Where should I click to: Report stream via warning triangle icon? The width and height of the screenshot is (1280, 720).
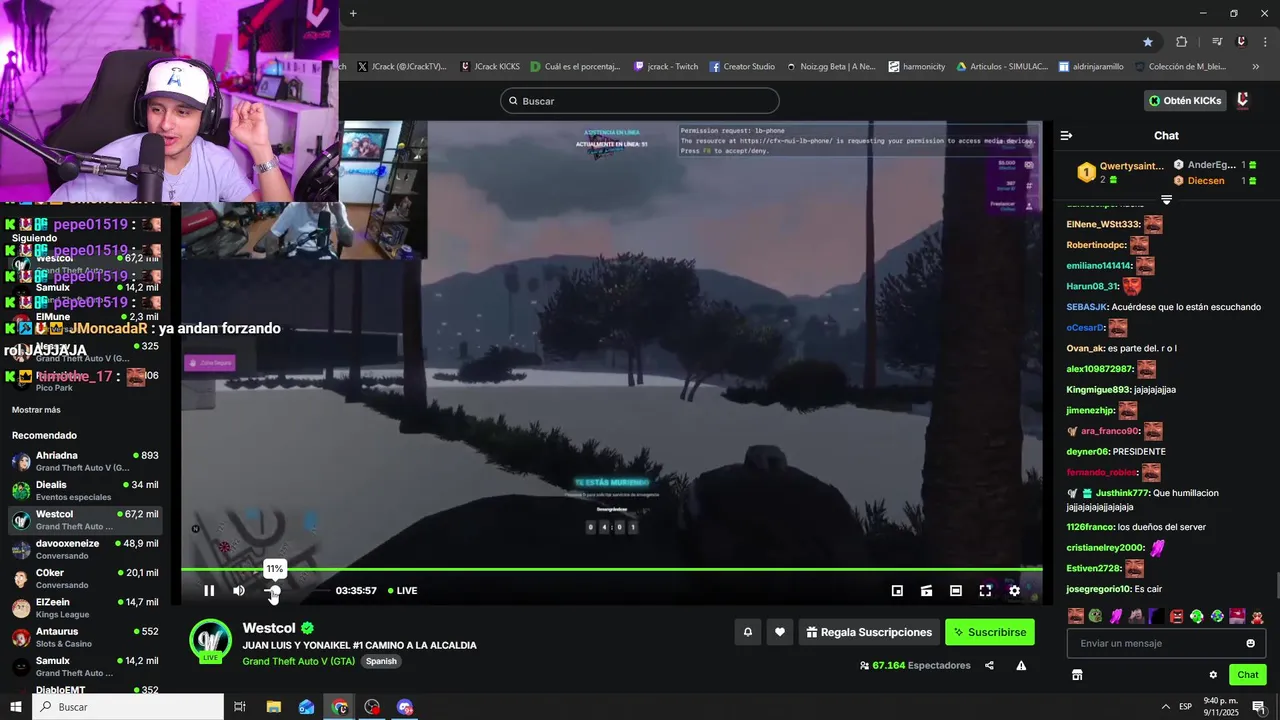(1021, 665)
